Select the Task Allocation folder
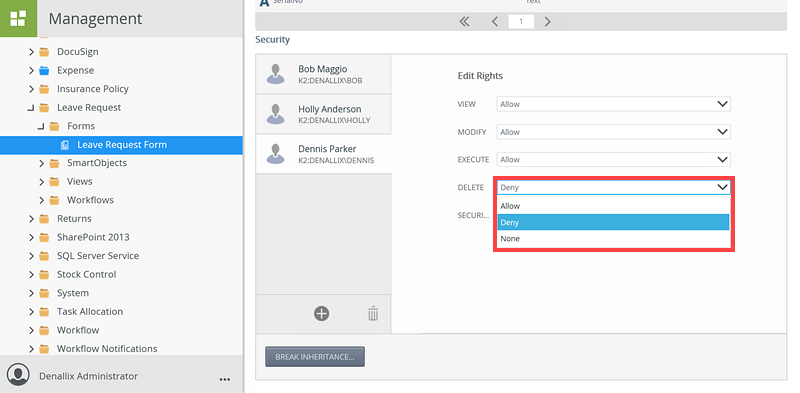This screenshot has width=800, height=393. pyautogui.click(x=90, y=312)
